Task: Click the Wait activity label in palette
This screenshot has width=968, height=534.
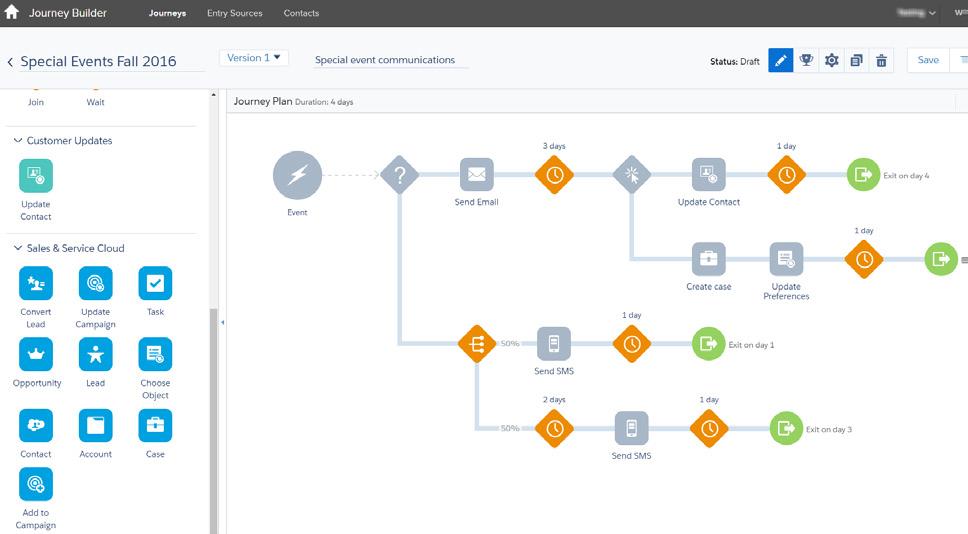Action: pos(95,102)
